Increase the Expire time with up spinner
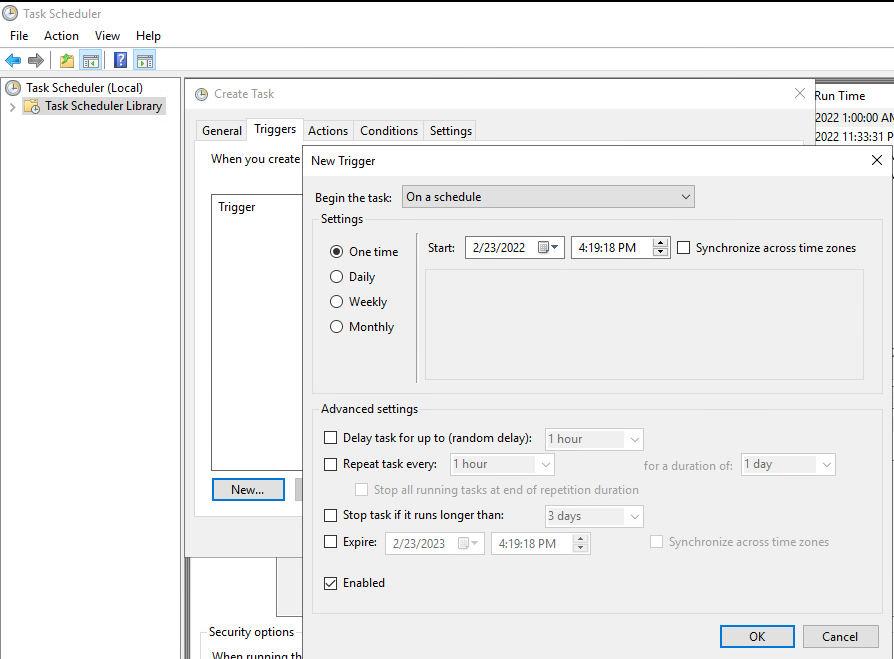This screenshot has height=659, width=894. point(580,539)
